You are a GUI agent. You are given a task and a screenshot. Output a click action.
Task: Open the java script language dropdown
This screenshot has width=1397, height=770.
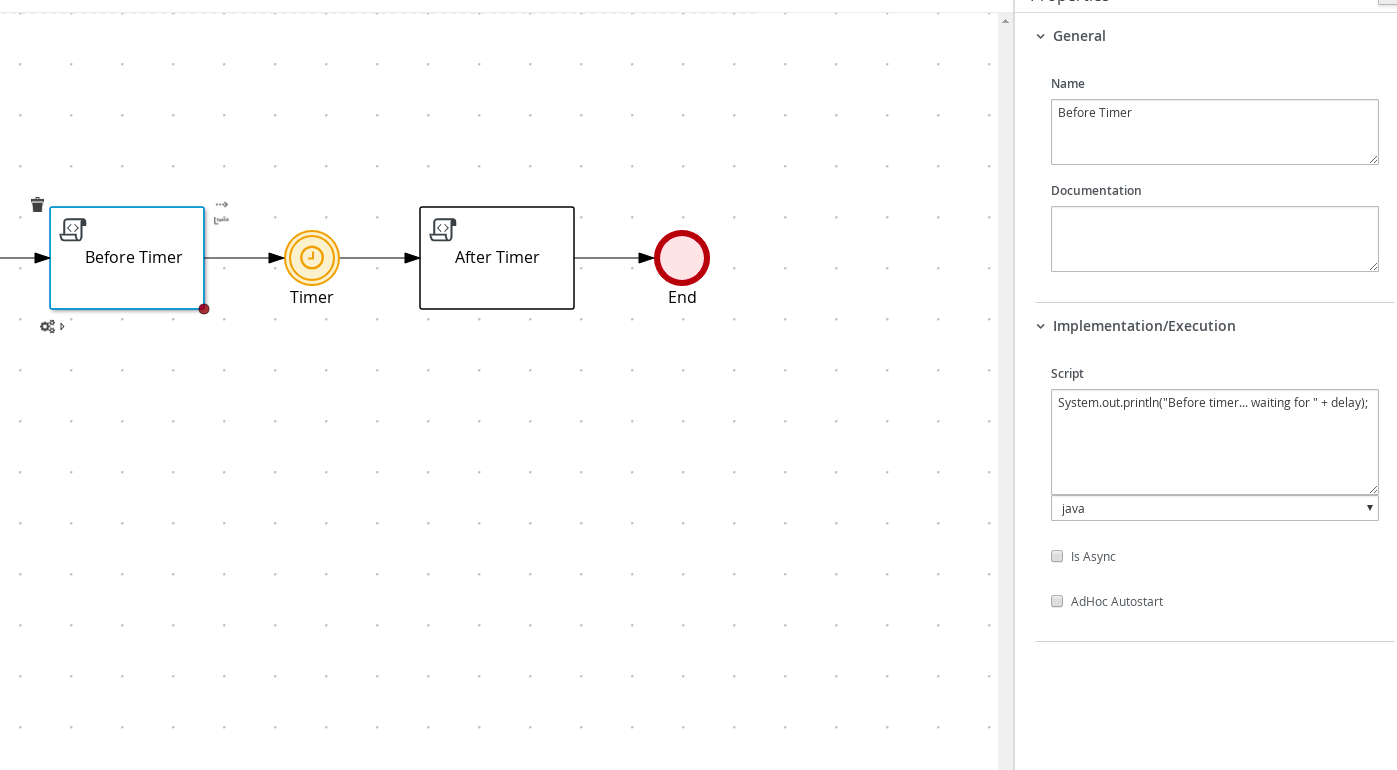click(1215, 508)
